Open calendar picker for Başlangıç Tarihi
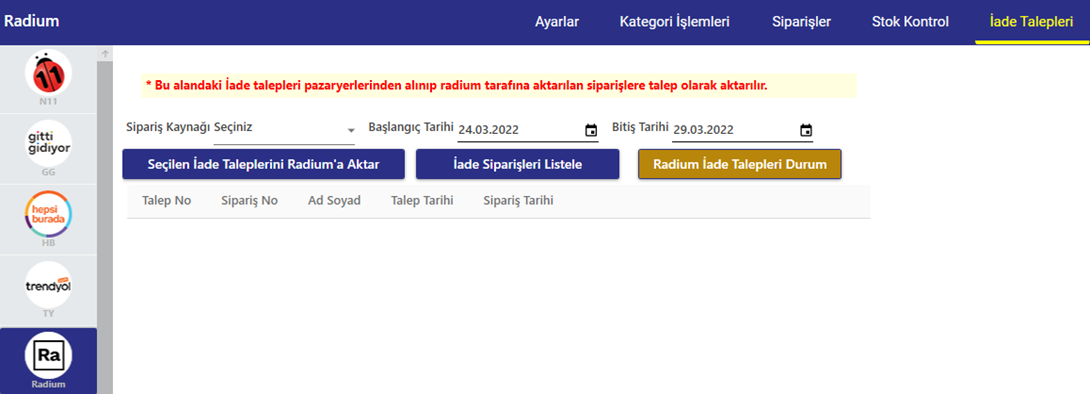 tap(591, 130)
